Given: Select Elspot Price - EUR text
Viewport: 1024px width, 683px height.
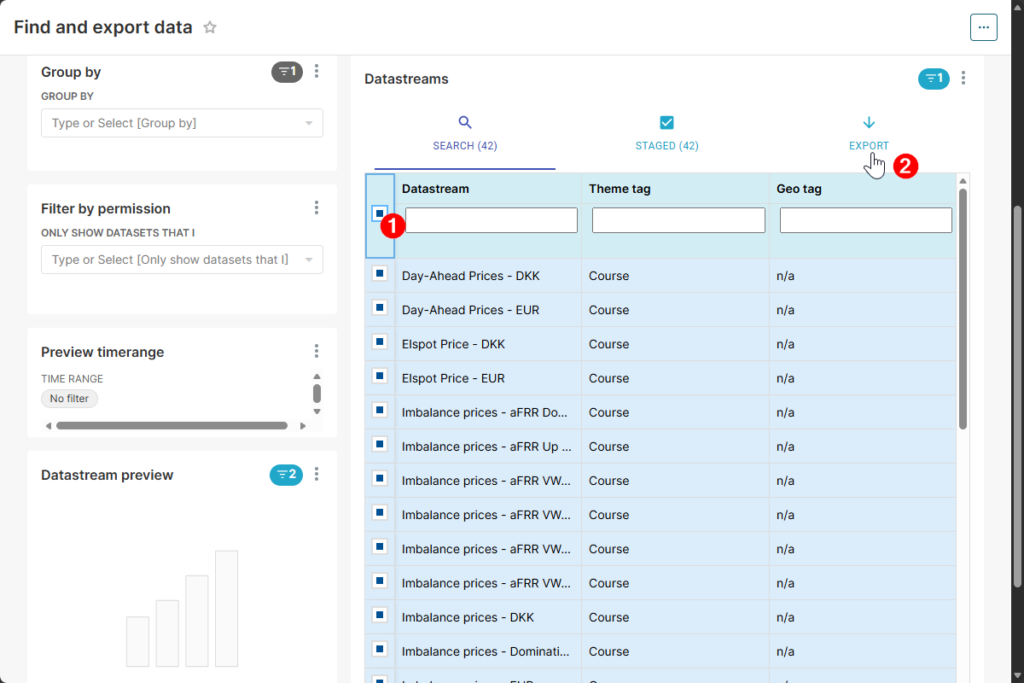Looking at the screenshot, I should coord(453,379).
